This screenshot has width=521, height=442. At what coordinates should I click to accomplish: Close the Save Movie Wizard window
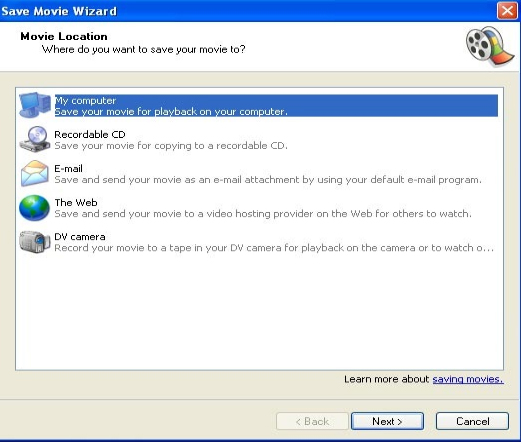click(507, 11)
